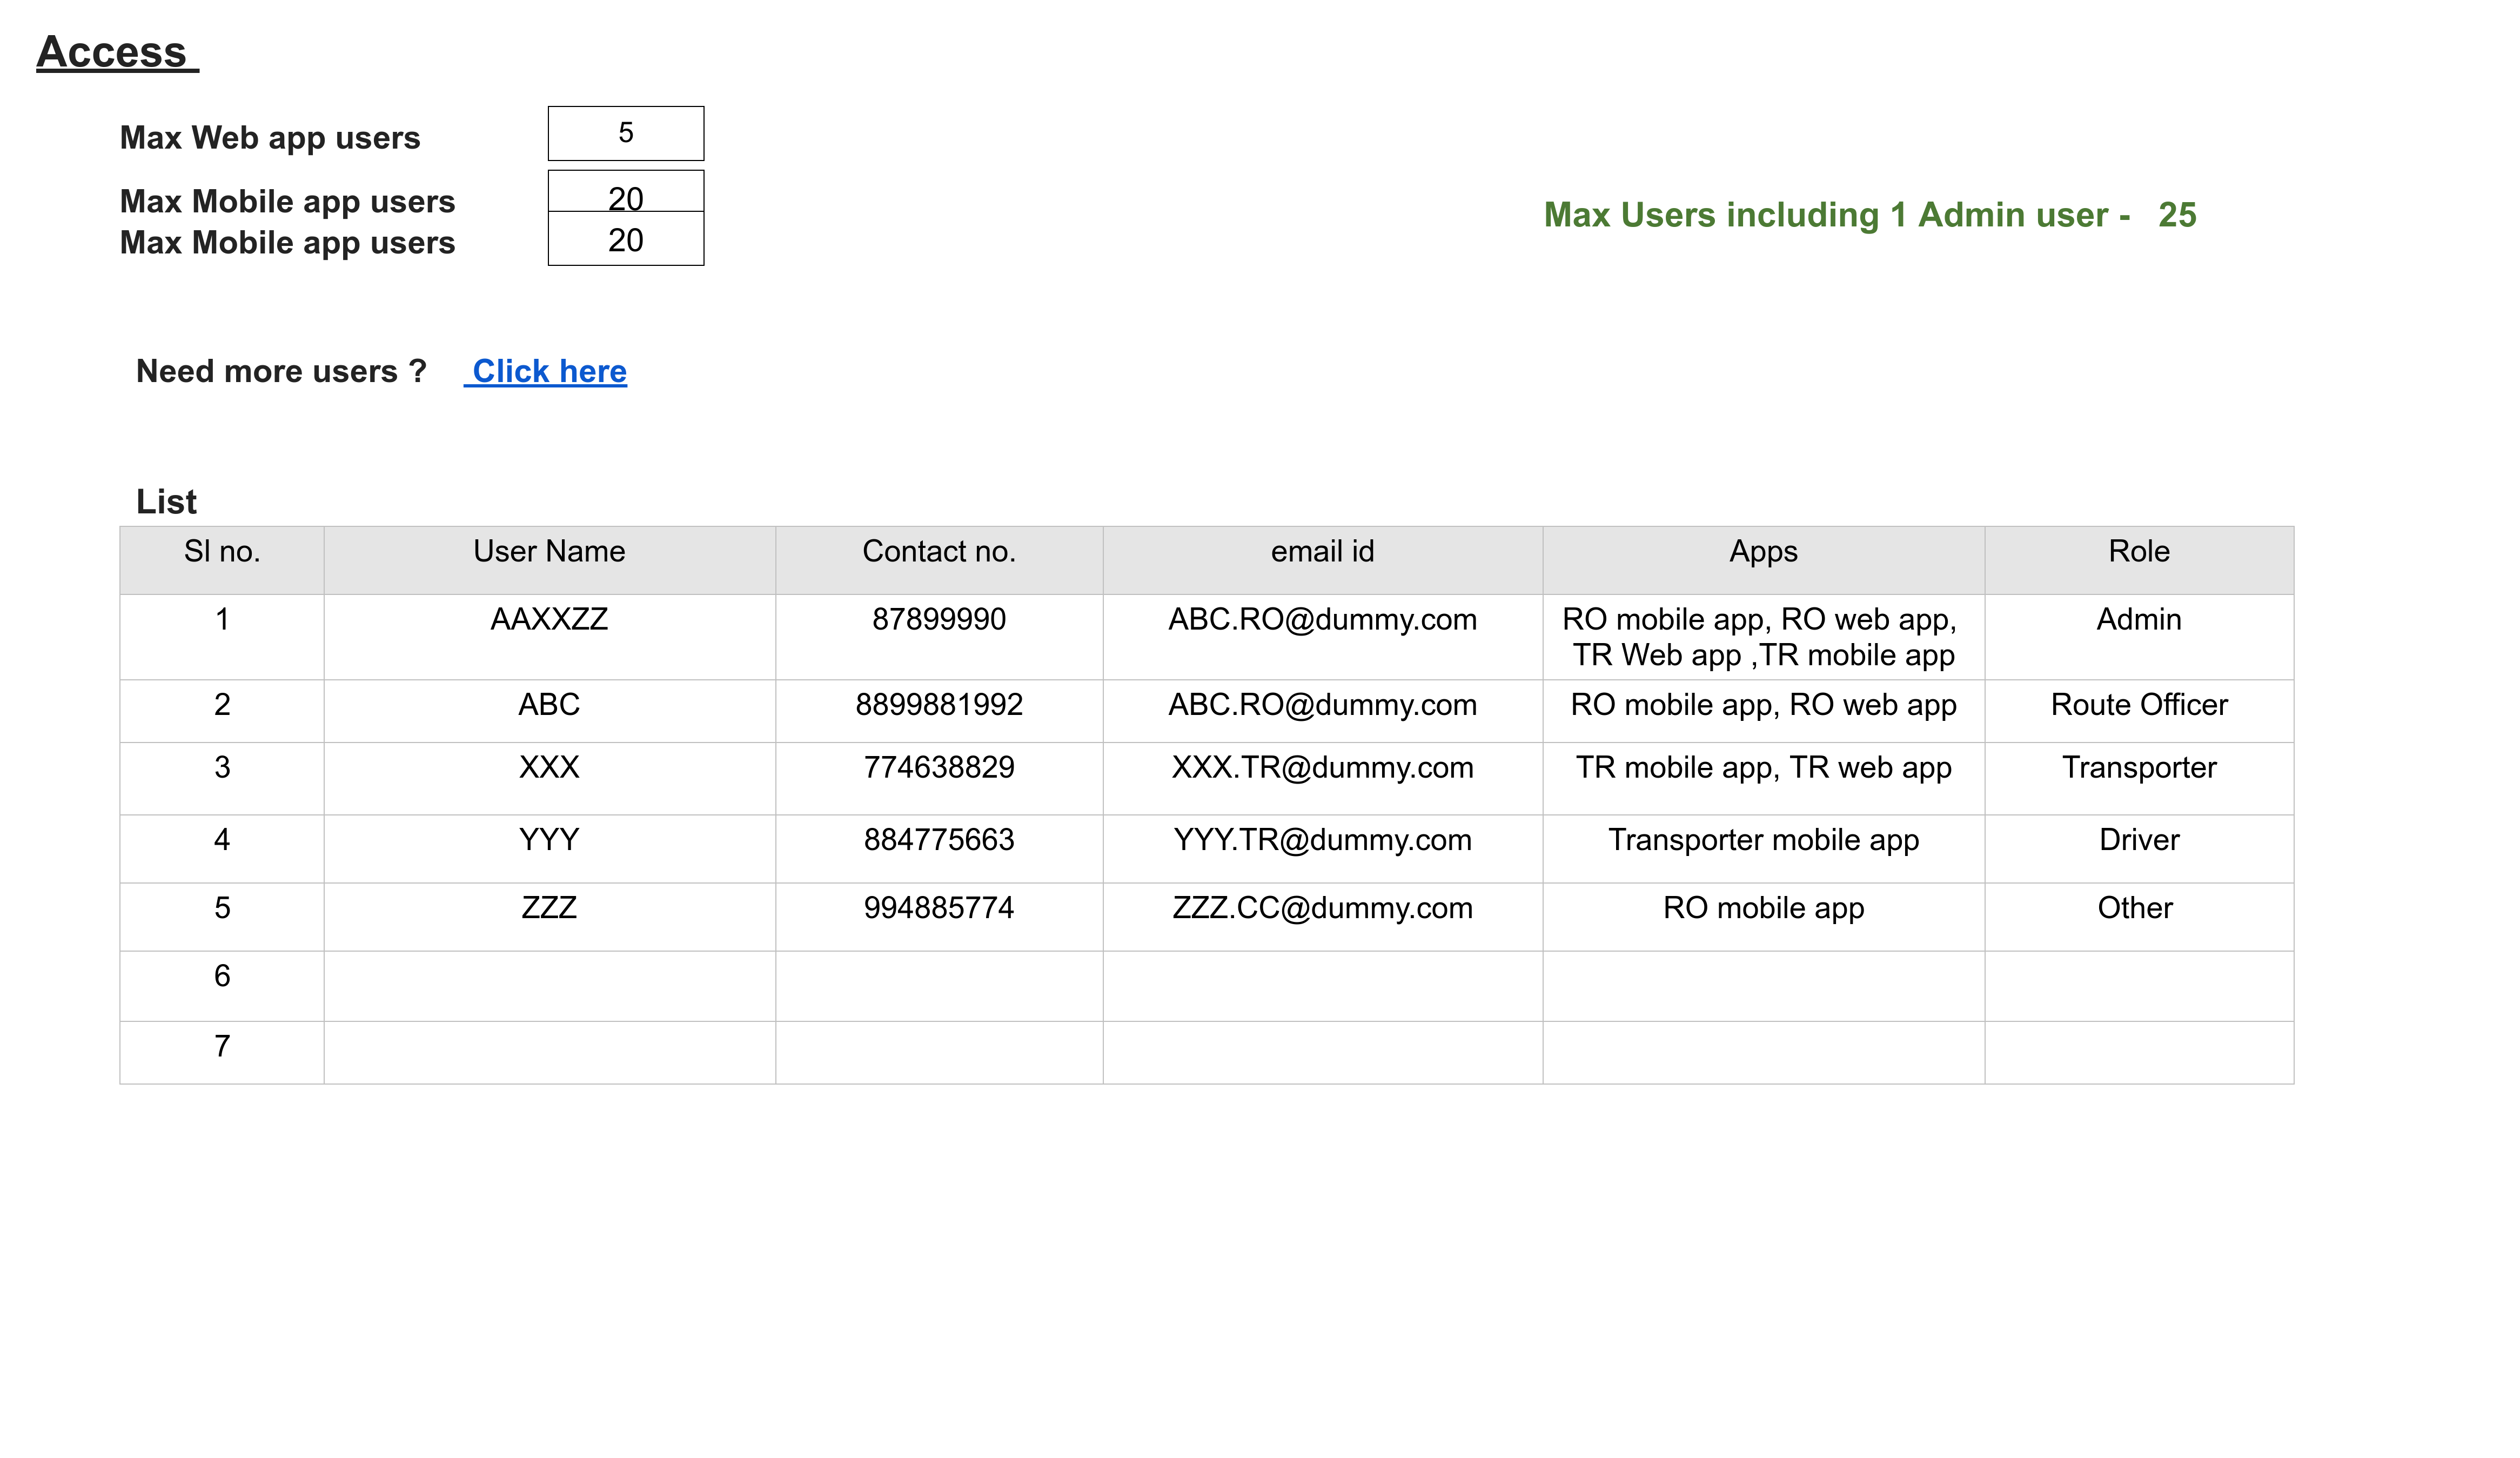Click email XXX.TR@dummy.com
This screenshot has height=1458, width=2520.
click(1322, 767)
